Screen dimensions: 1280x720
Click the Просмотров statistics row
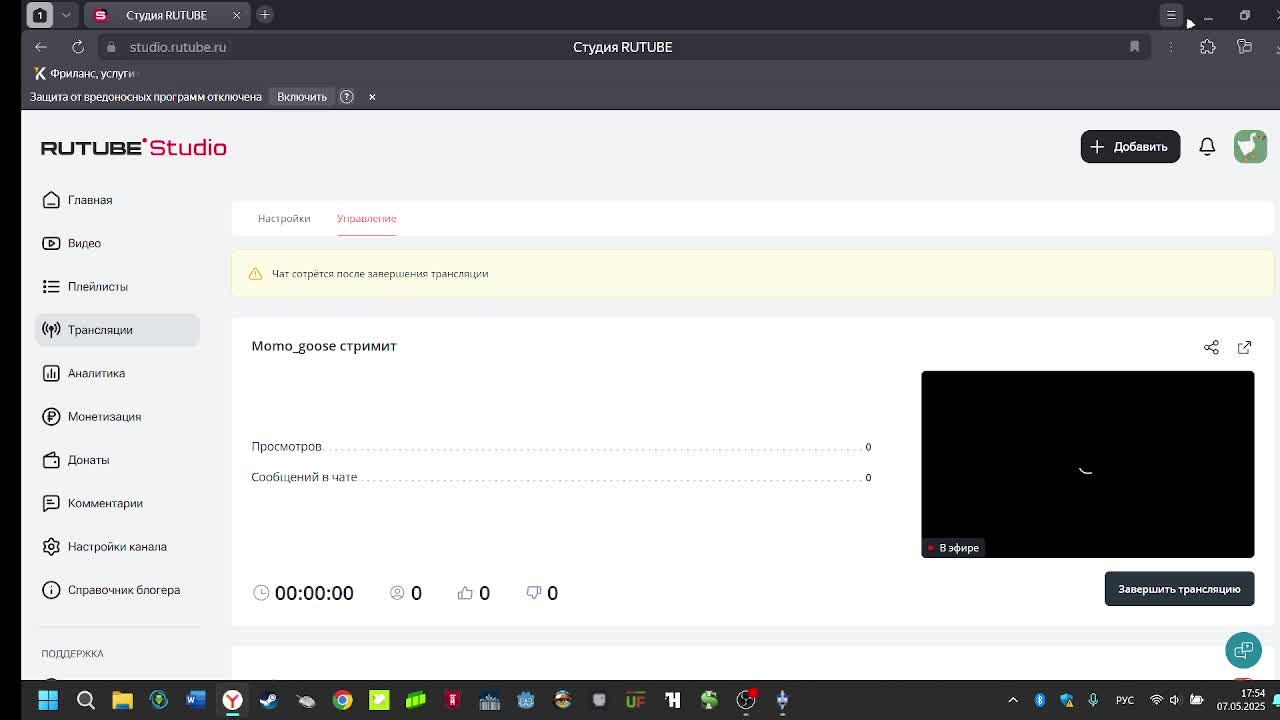tap(561, 447)
